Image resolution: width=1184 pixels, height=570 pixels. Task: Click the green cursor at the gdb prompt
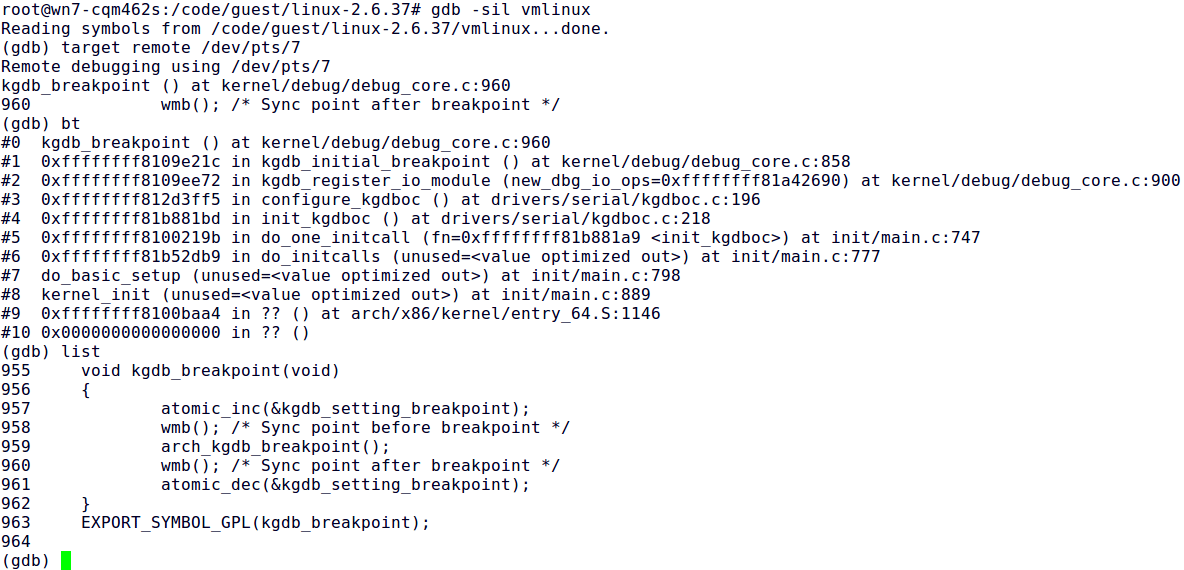pos(66,560)
